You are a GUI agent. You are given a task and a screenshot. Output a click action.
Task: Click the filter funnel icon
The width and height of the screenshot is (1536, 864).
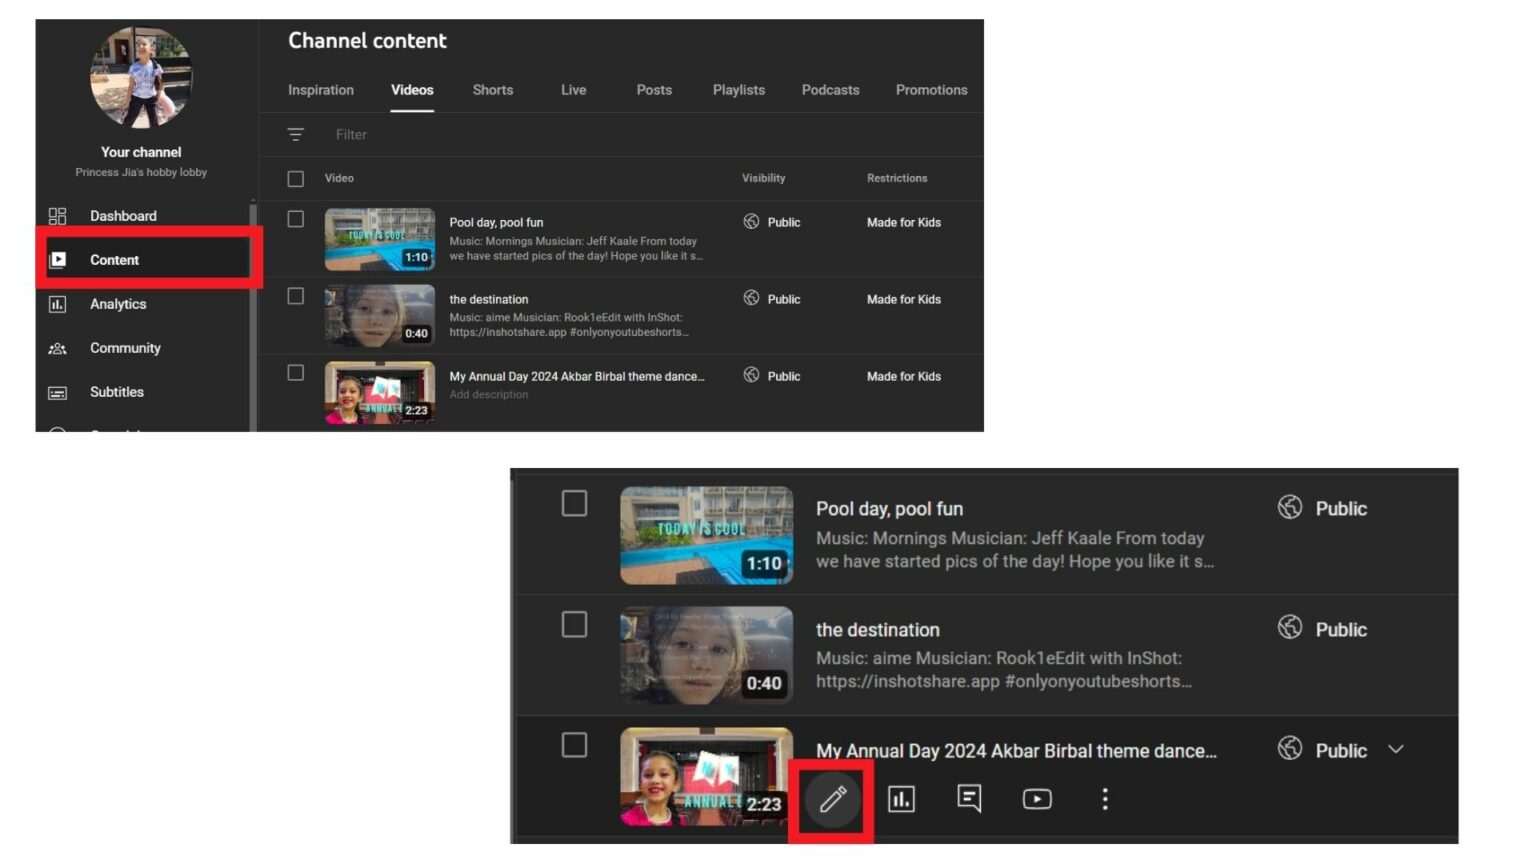pos(295,134)
